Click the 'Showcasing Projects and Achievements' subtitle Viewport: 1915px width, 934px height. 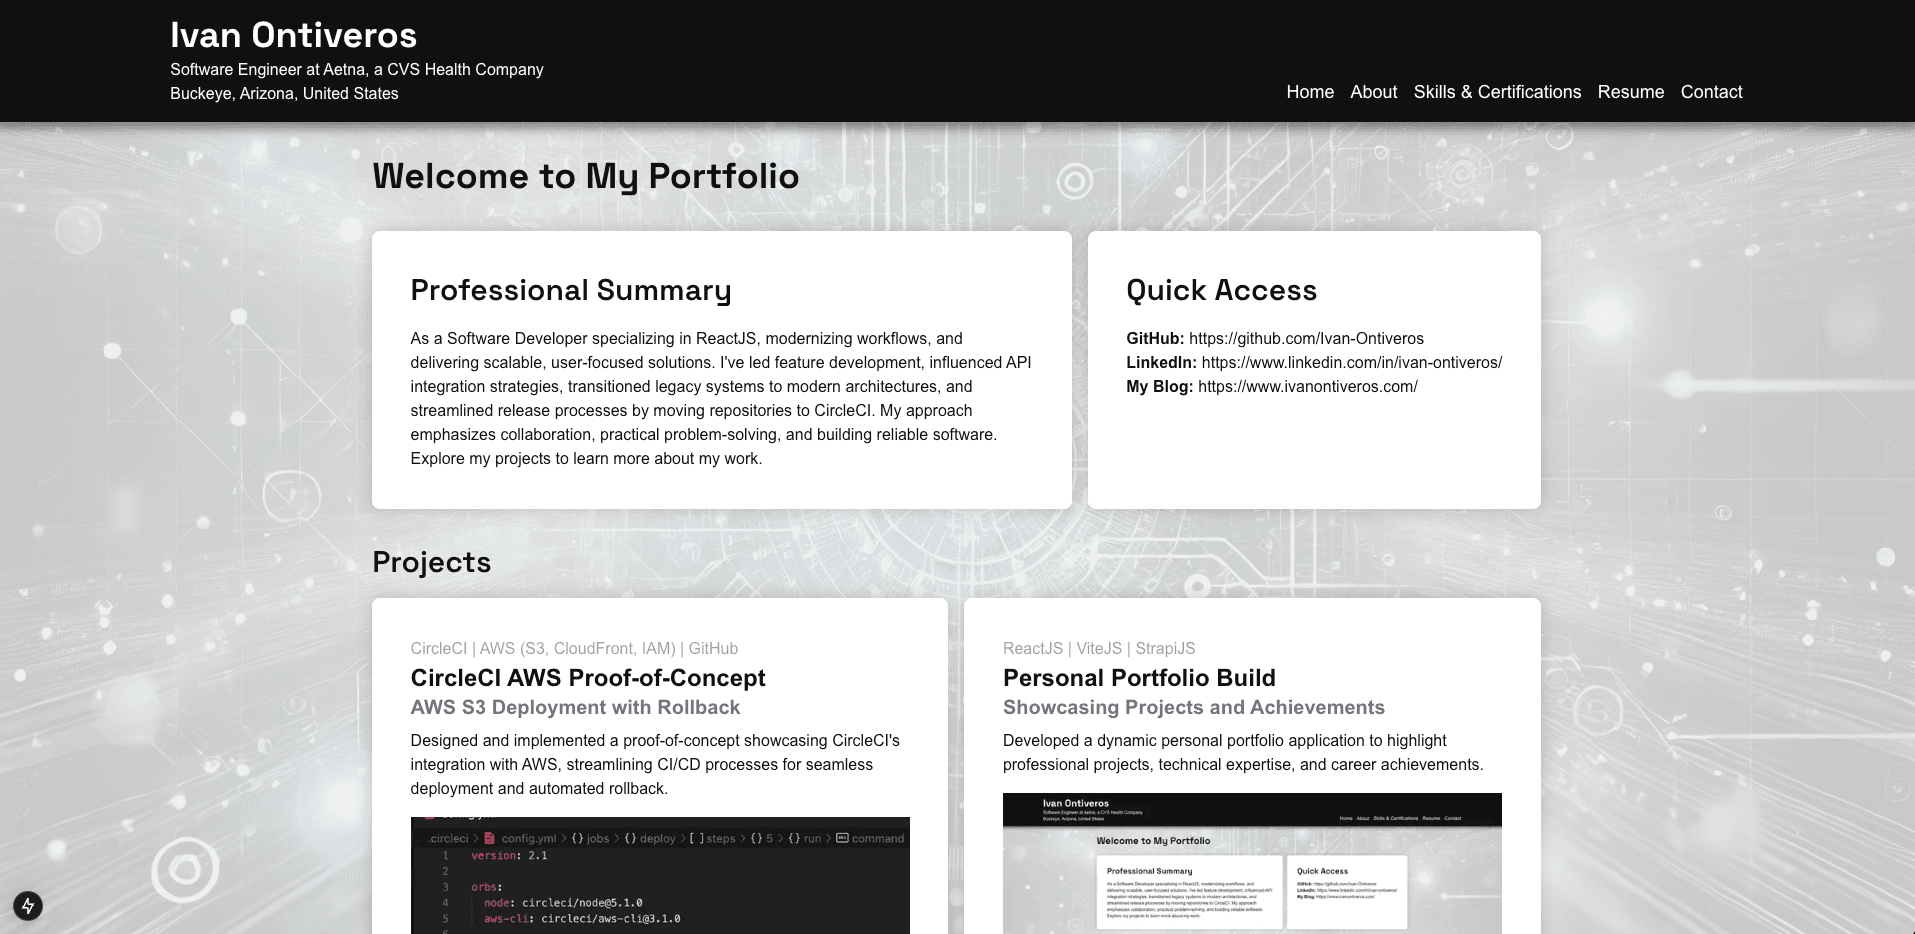1194,707
